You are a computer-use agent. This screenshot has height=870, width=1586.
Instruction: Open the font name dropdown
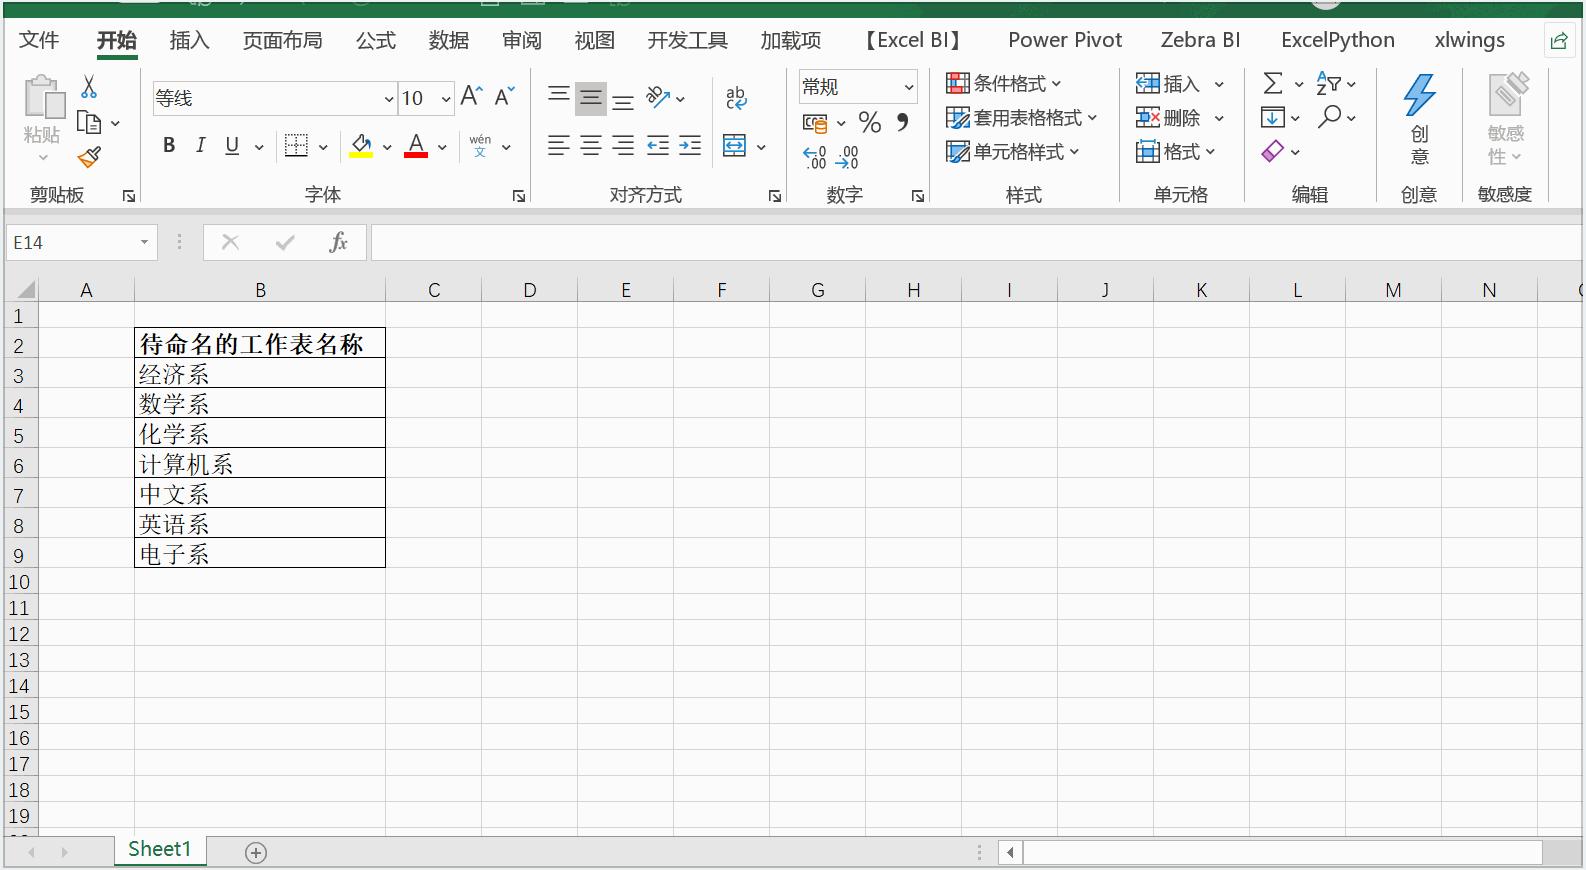(x=388, y=98)
